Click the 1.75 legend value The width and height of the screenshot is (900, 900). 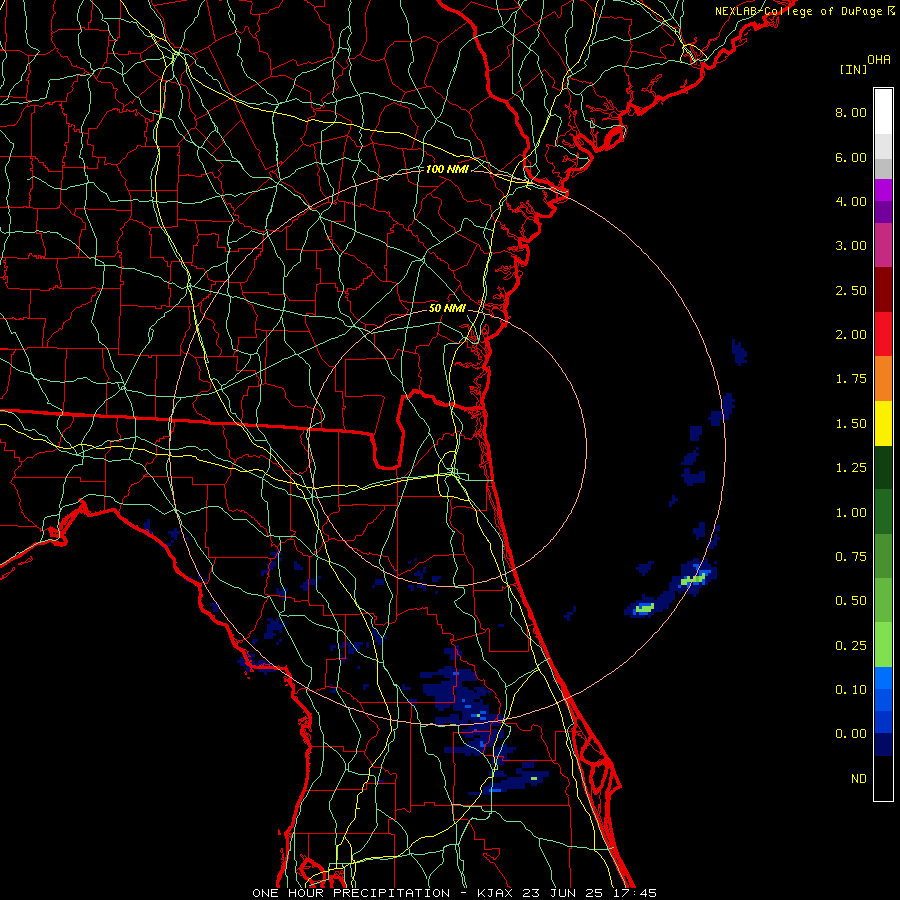click(x=851, y=379)
